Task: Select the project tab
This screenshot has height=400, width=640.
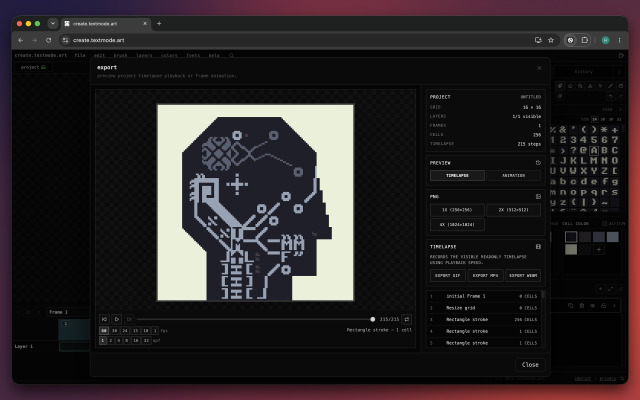Action: point(33,67)
